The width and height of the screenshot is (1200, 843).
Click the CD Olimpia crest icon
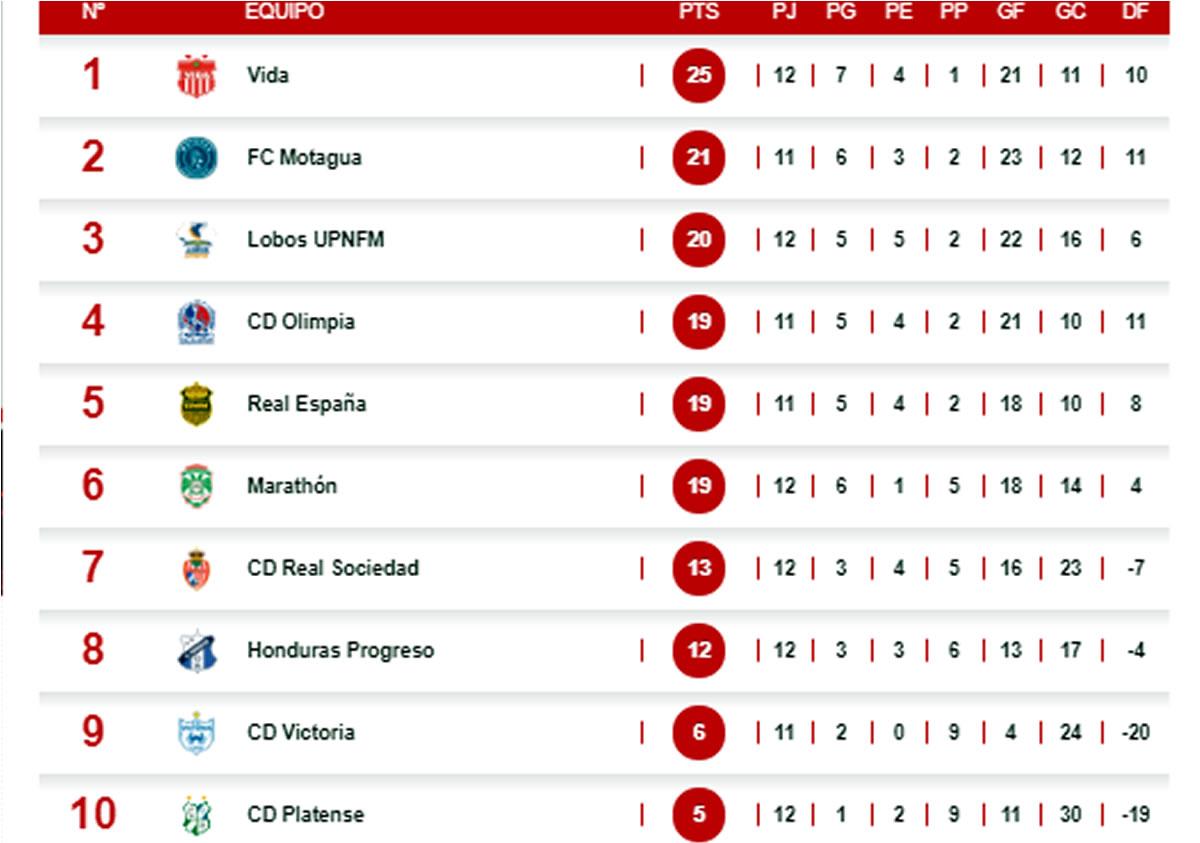tap(196, 322)
